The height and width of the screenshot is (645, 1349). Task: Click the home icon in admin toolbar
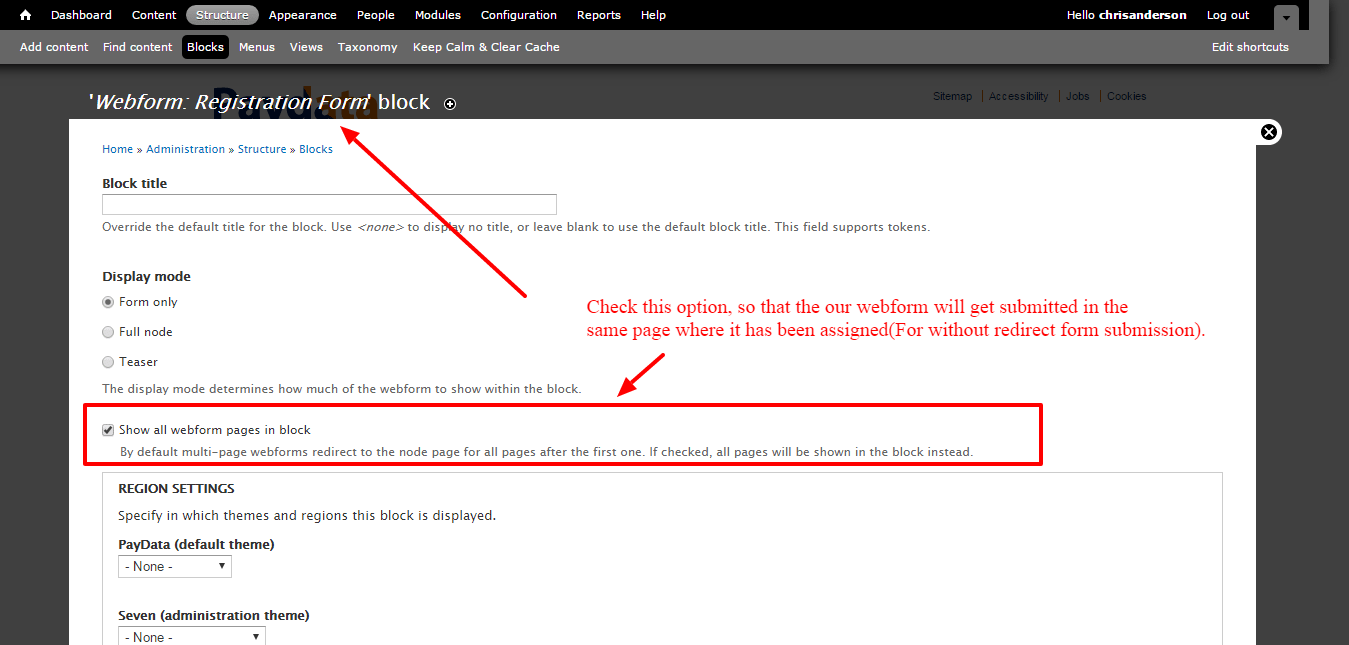tap(26, 15)
